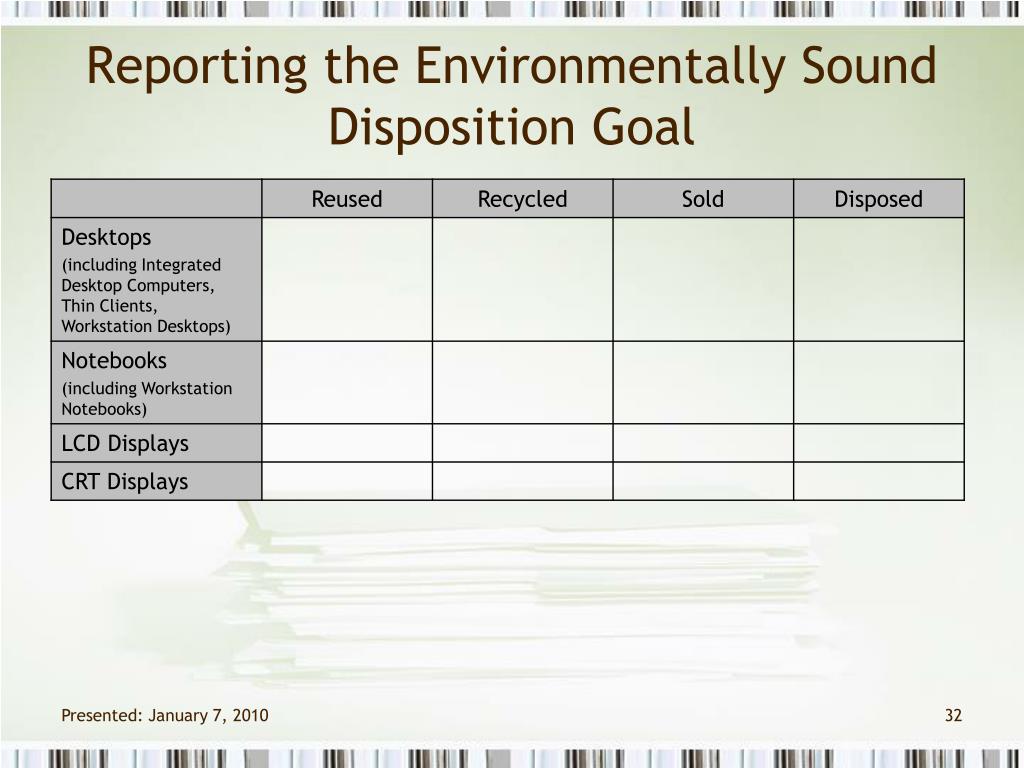Select the "Sold" column header
This screenshot has width=1024, height=768.
pos(703,199)
